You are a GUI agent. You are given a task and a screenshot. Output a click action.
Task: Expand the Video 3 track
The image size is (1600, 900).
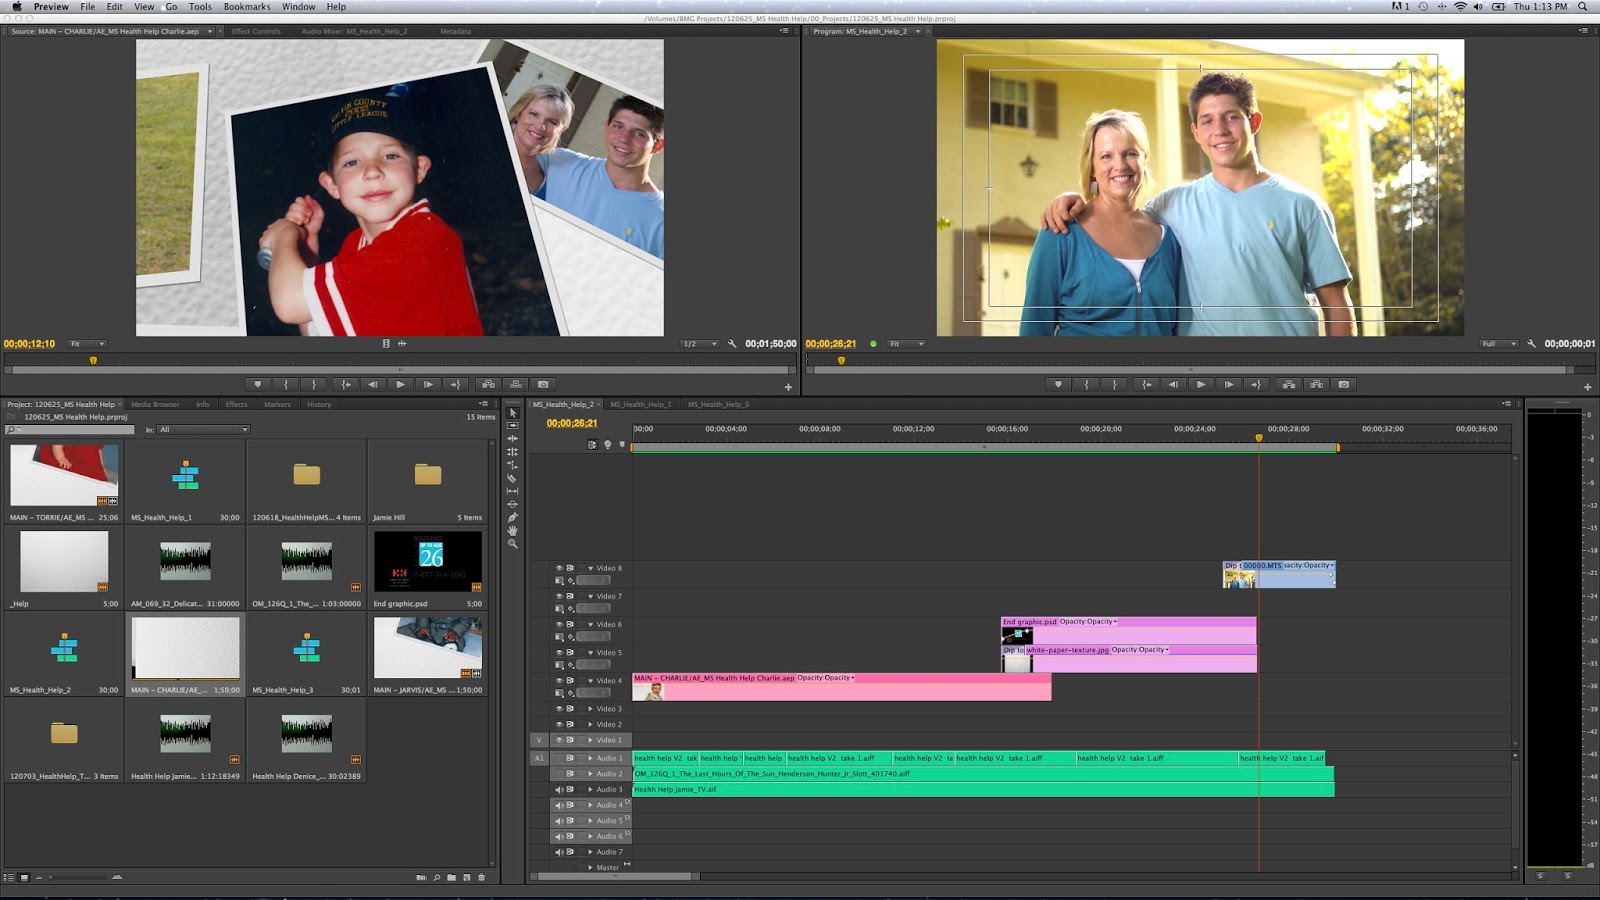point(590,708)
